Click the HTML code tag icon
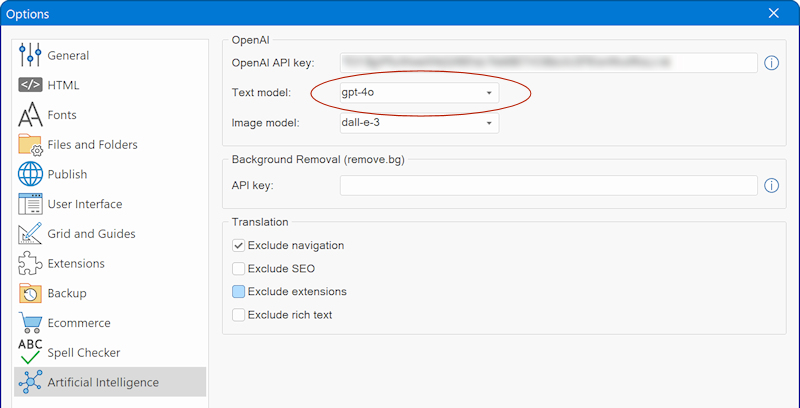Screen dimensions: 800x408 coord(30,85)
